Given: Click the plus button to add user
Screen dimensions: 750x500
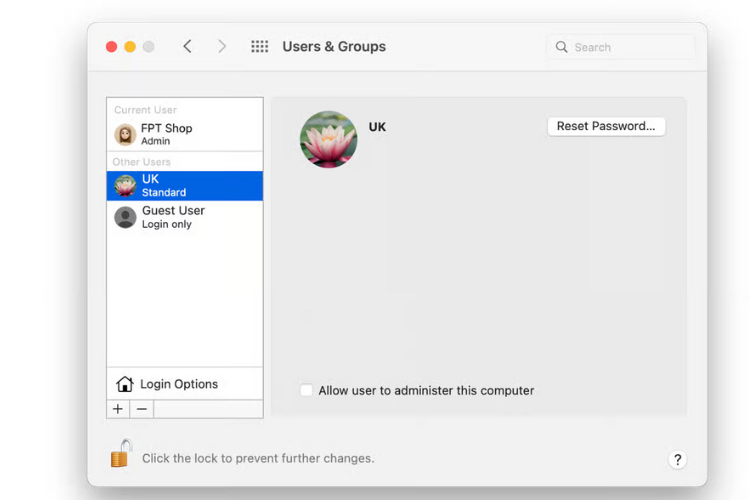Looking at the screenshot, I should [118, 409].
